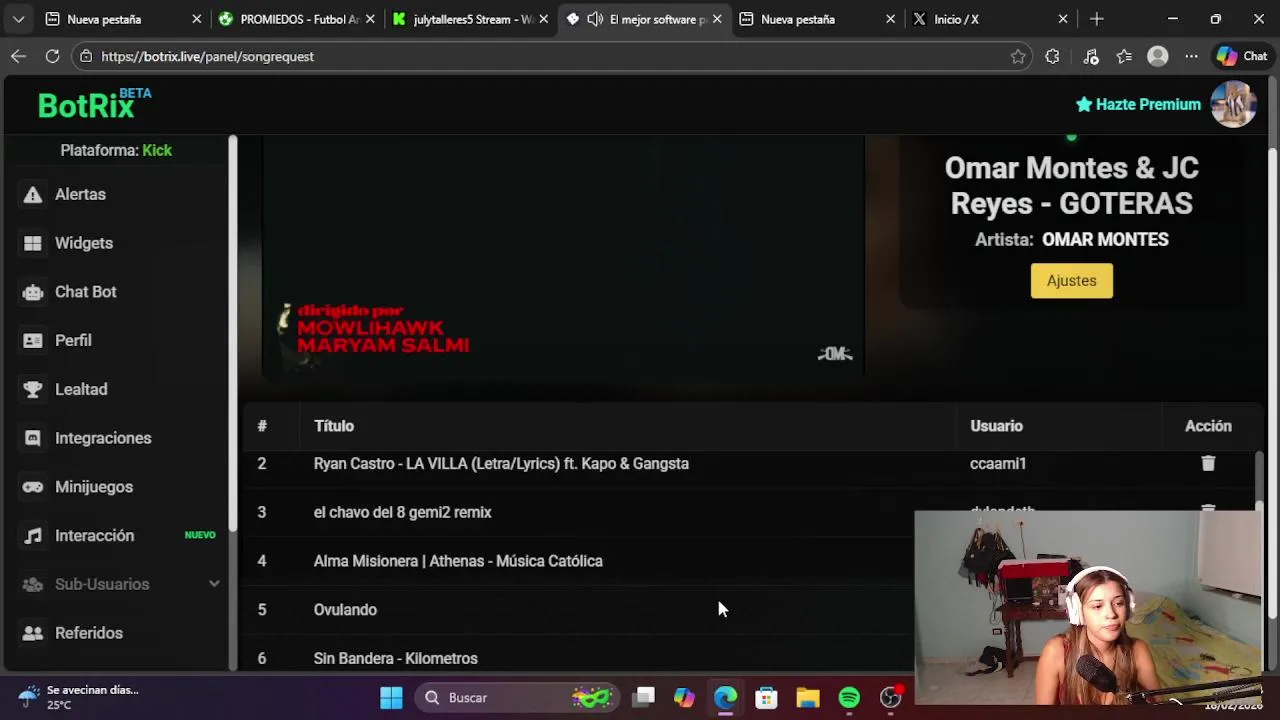
Task: Select el chavo del 8 gemi2 remix
Action: [x=403, y=512]
